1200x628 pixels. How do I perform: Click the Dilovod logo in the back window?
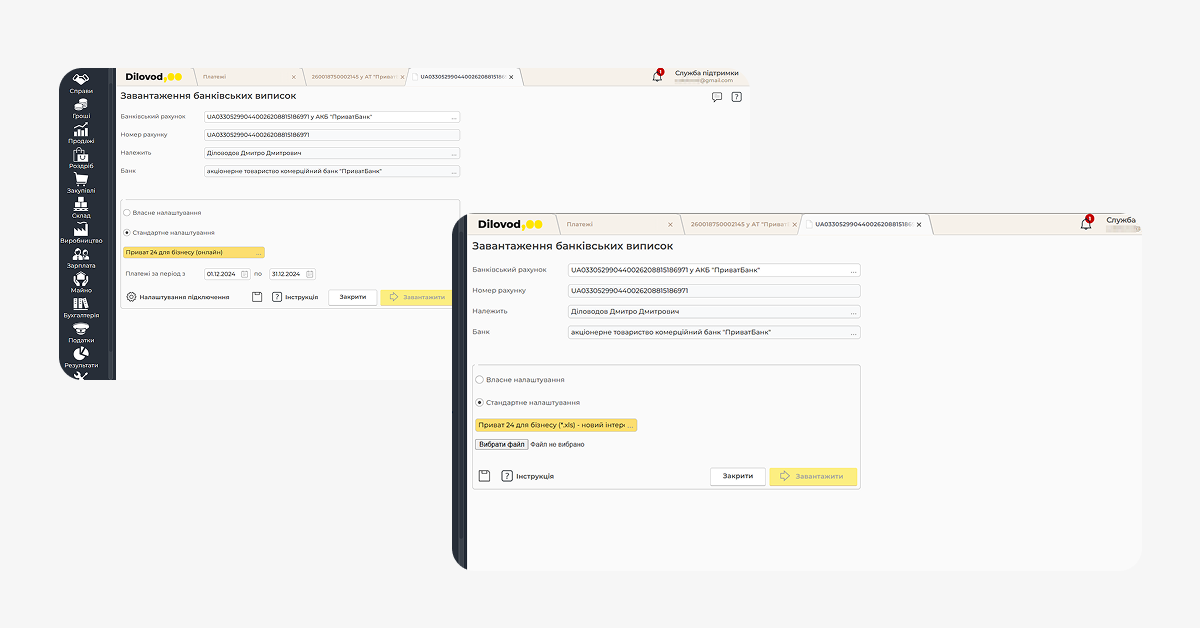pos(152,76)
